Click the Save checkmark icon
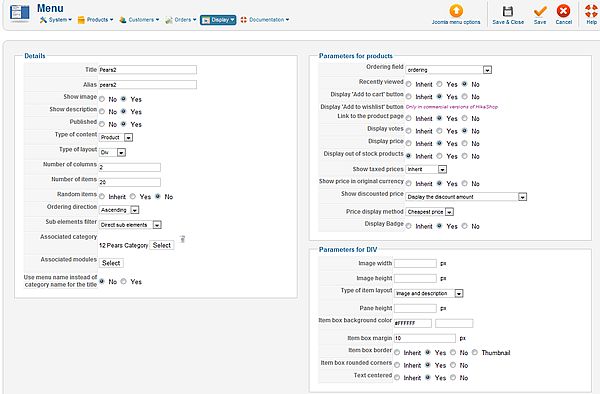Viewport: 600px width, 394px height. point(540,11)
